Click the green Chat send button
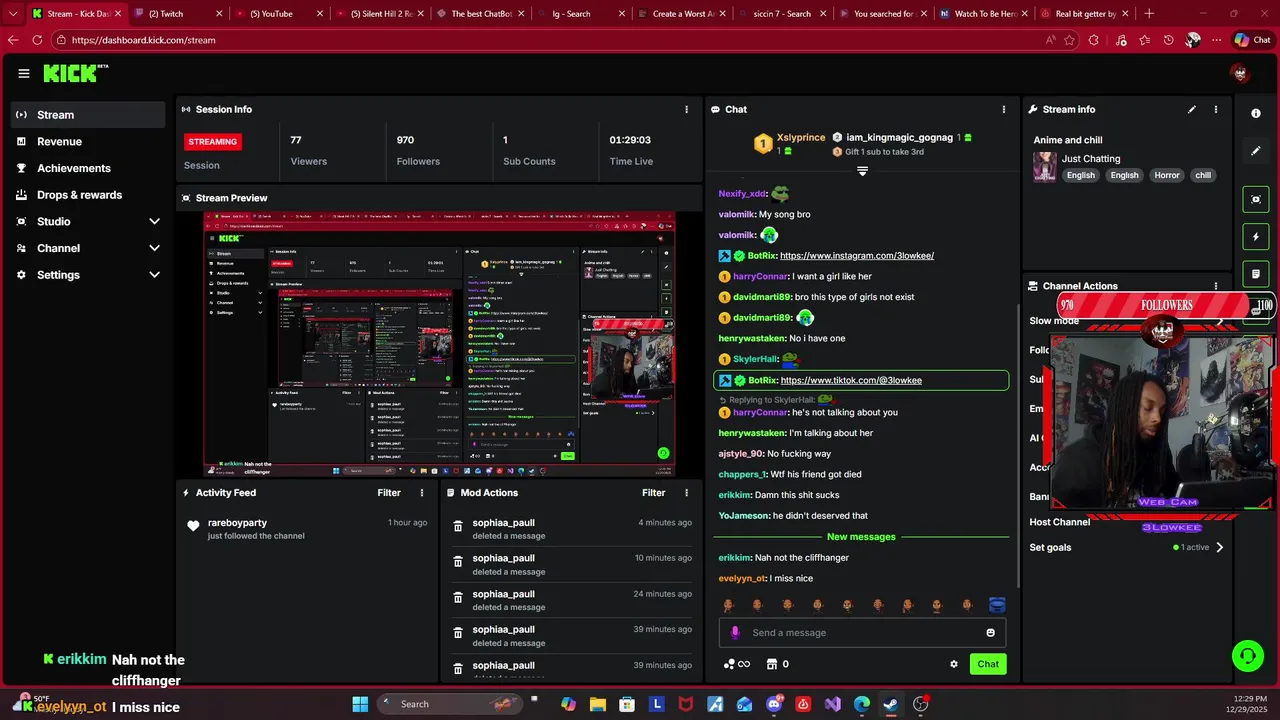The height and width of the screenshot is (720, 1280). pyautogui.click(x=988, y=664)
